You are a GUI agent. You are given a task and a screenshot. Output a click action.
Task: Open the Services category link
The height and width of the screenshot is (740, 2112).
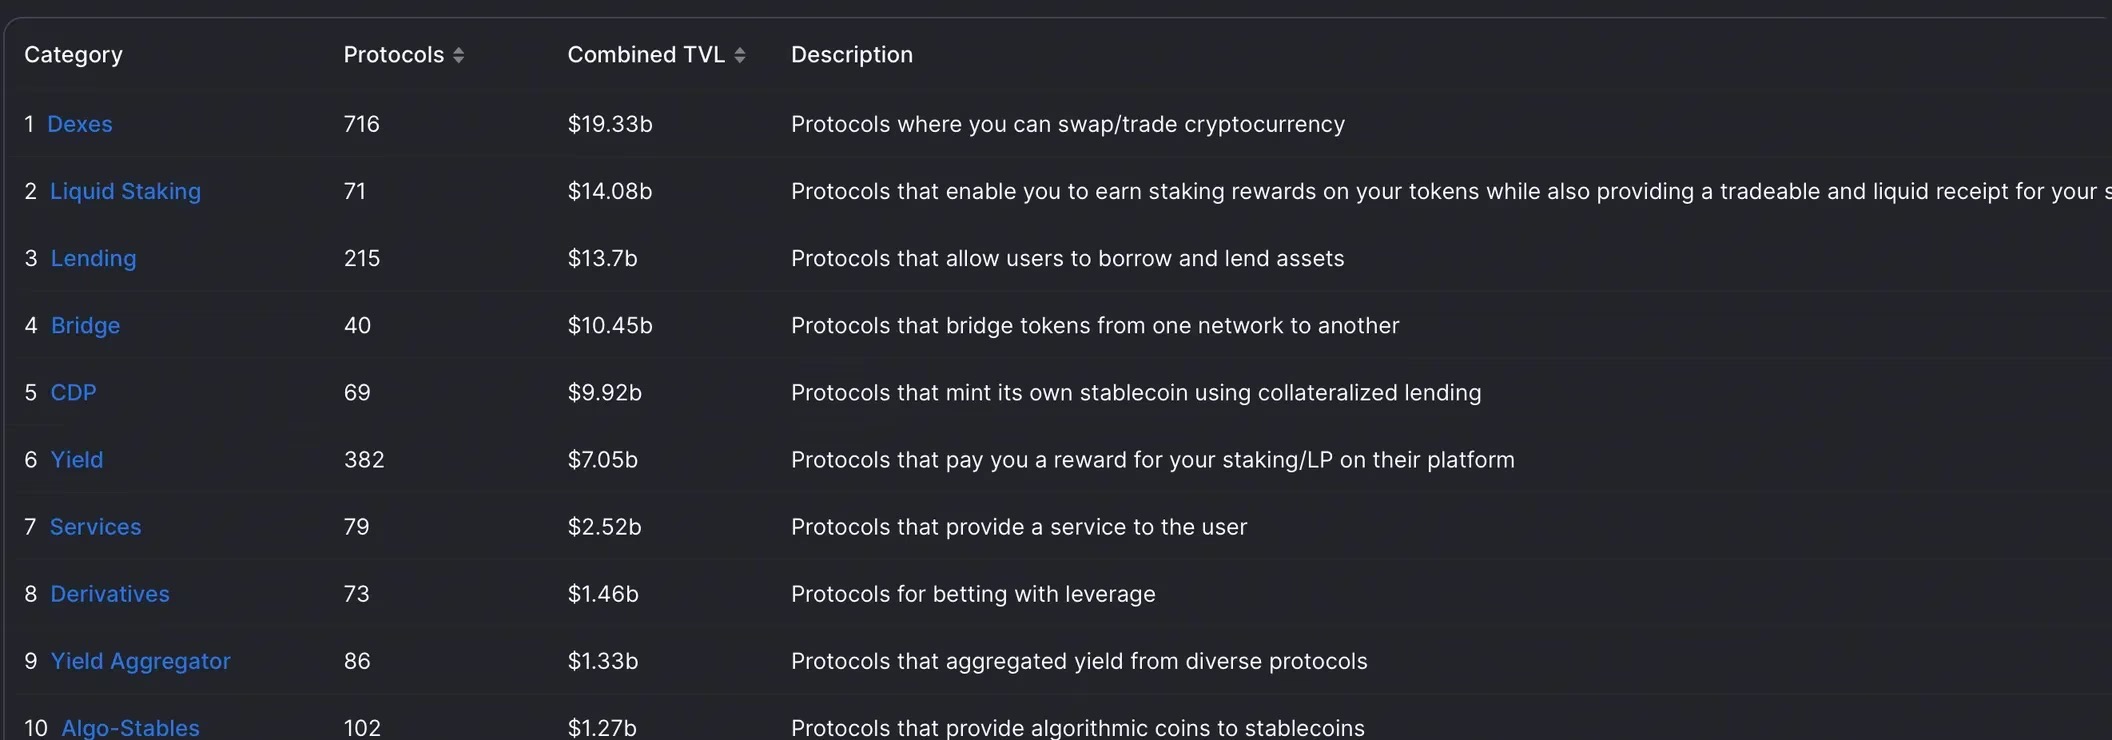click(x=95, y=526)
